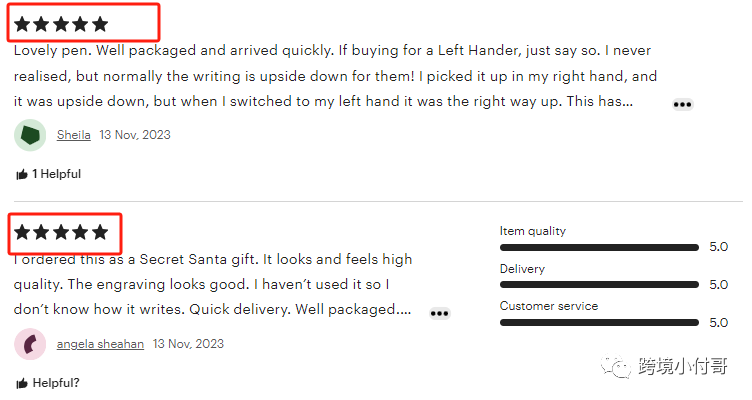Click the Item quality rating bar

click(x=599, y=247)
